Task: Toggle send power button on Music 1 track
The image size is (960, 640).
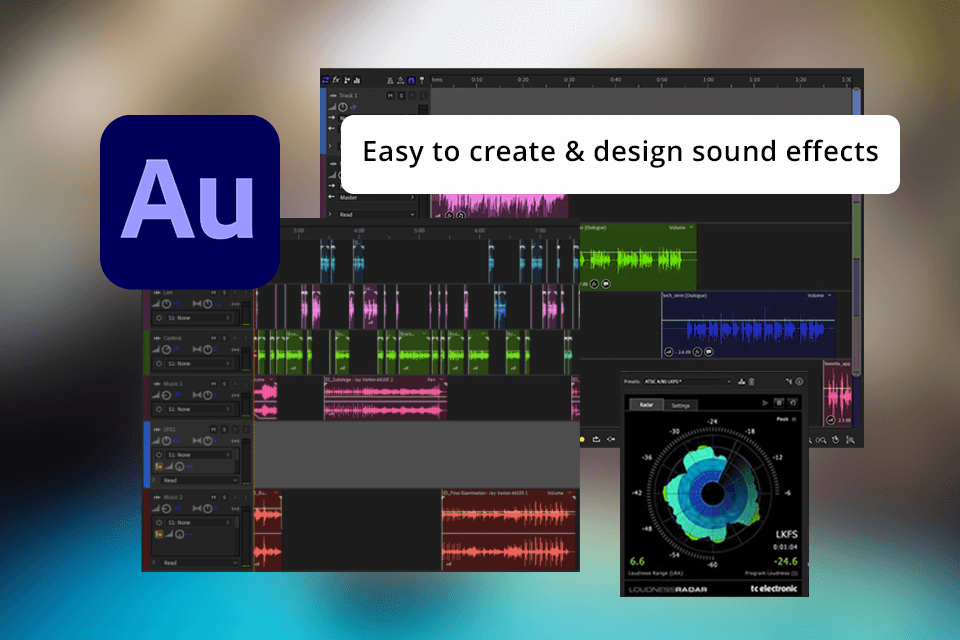Action: [159, 409]
